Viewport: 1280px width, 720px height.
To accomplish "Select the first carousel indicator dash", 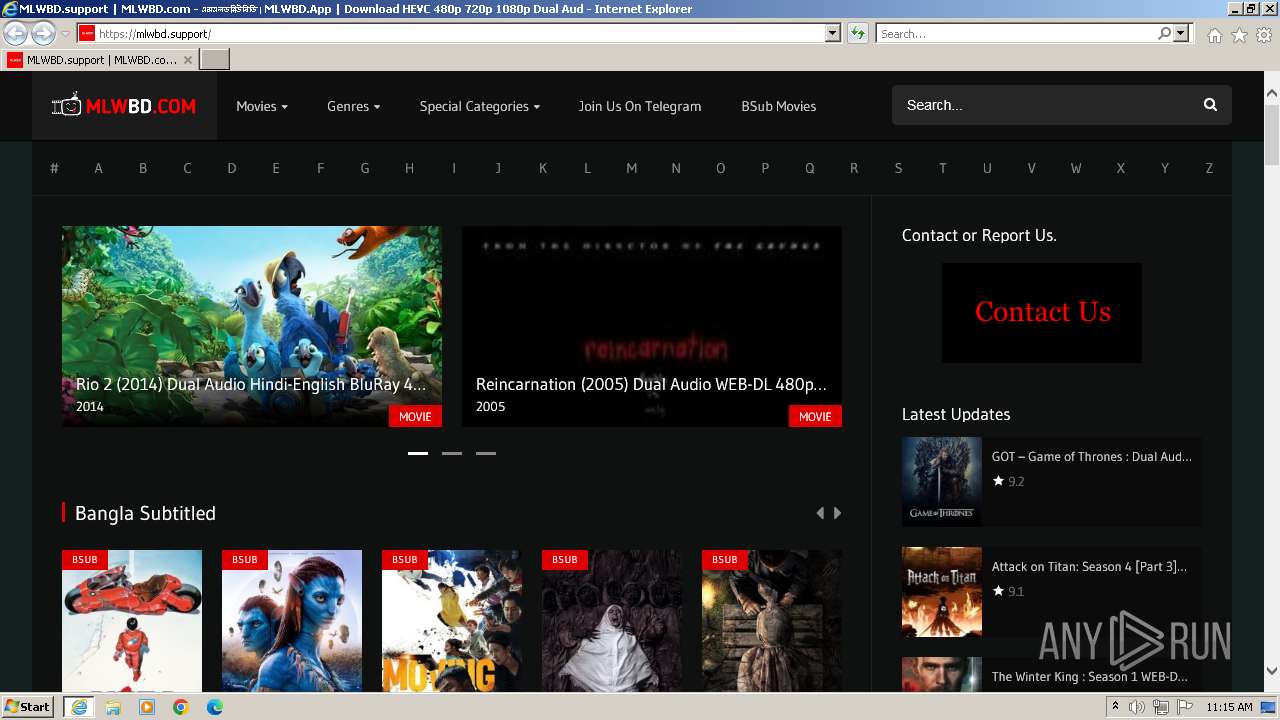I will (418, 453).
